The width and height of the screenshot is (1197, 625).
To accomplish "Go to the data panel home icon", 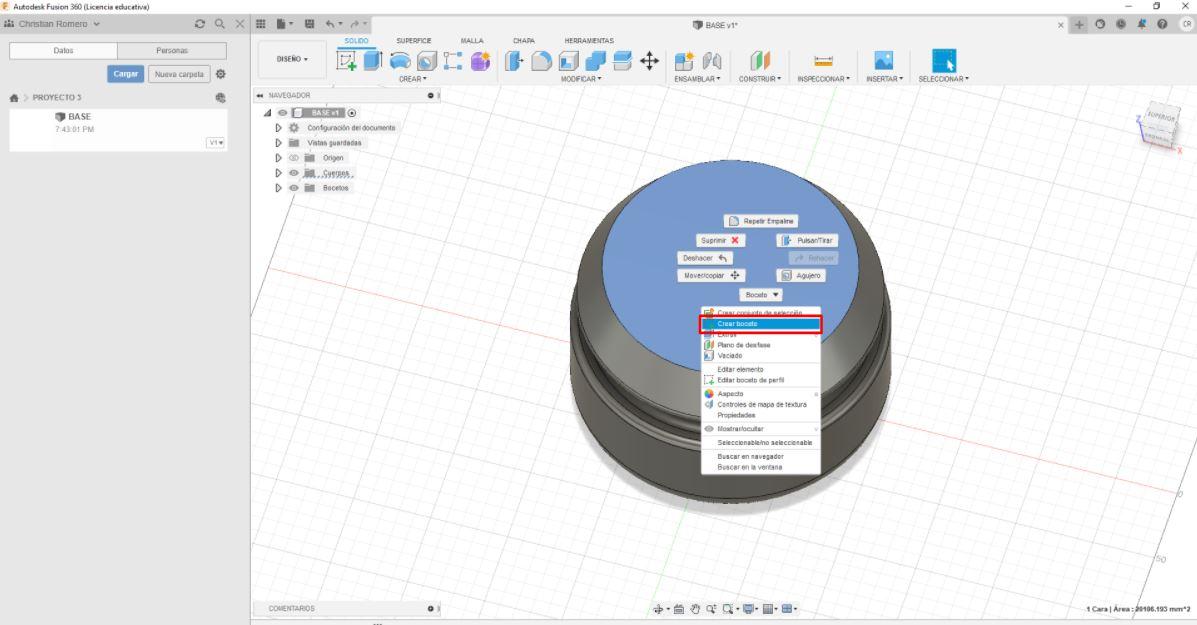I will pos(14,98).
